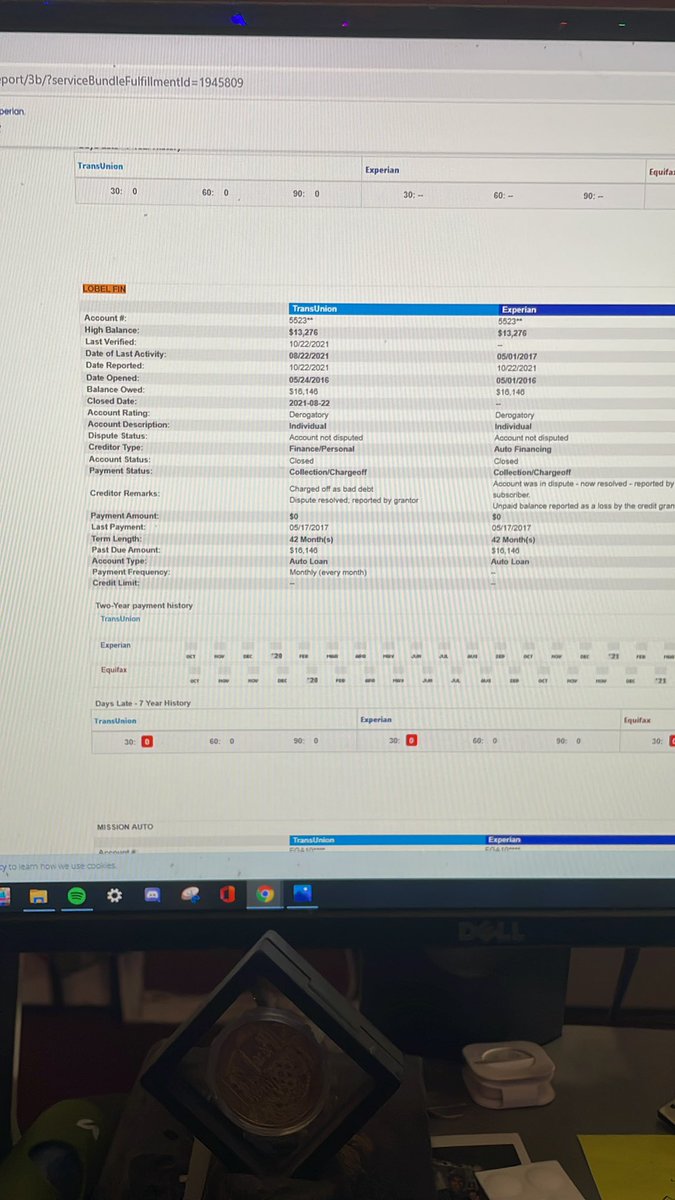Open the red Office icon in taskbar
675x1200 pixels.
click(227, 895)
